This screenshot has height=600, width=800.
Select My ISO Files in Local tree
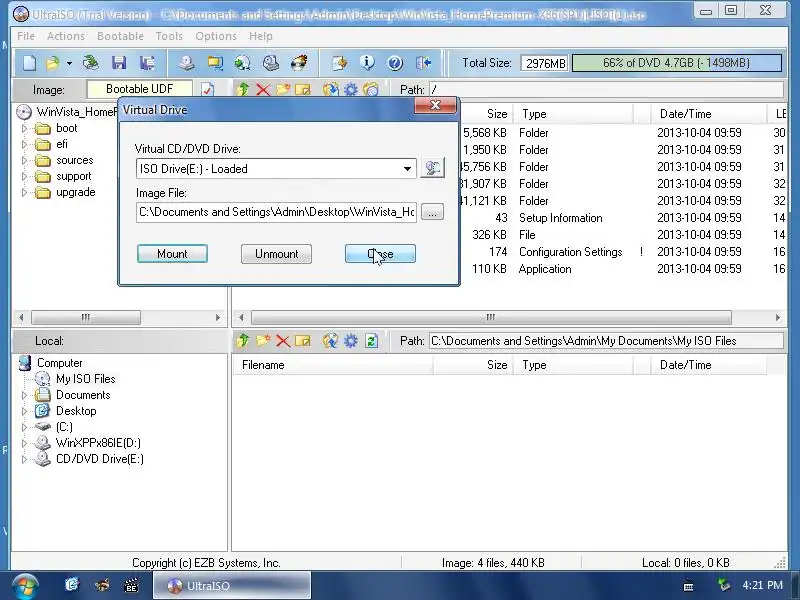pyautogui.click(x=85, y=379)
